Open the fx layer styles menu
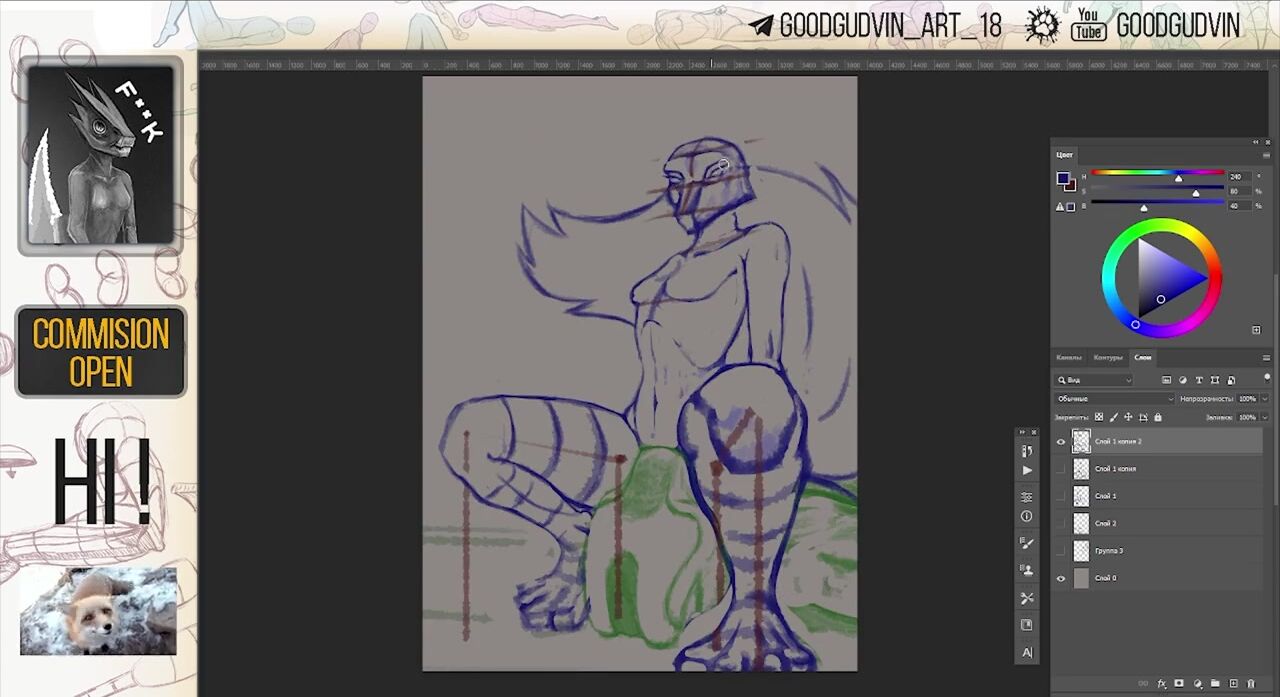This screenshot has width=1280, height=697. click(1161, 684)
